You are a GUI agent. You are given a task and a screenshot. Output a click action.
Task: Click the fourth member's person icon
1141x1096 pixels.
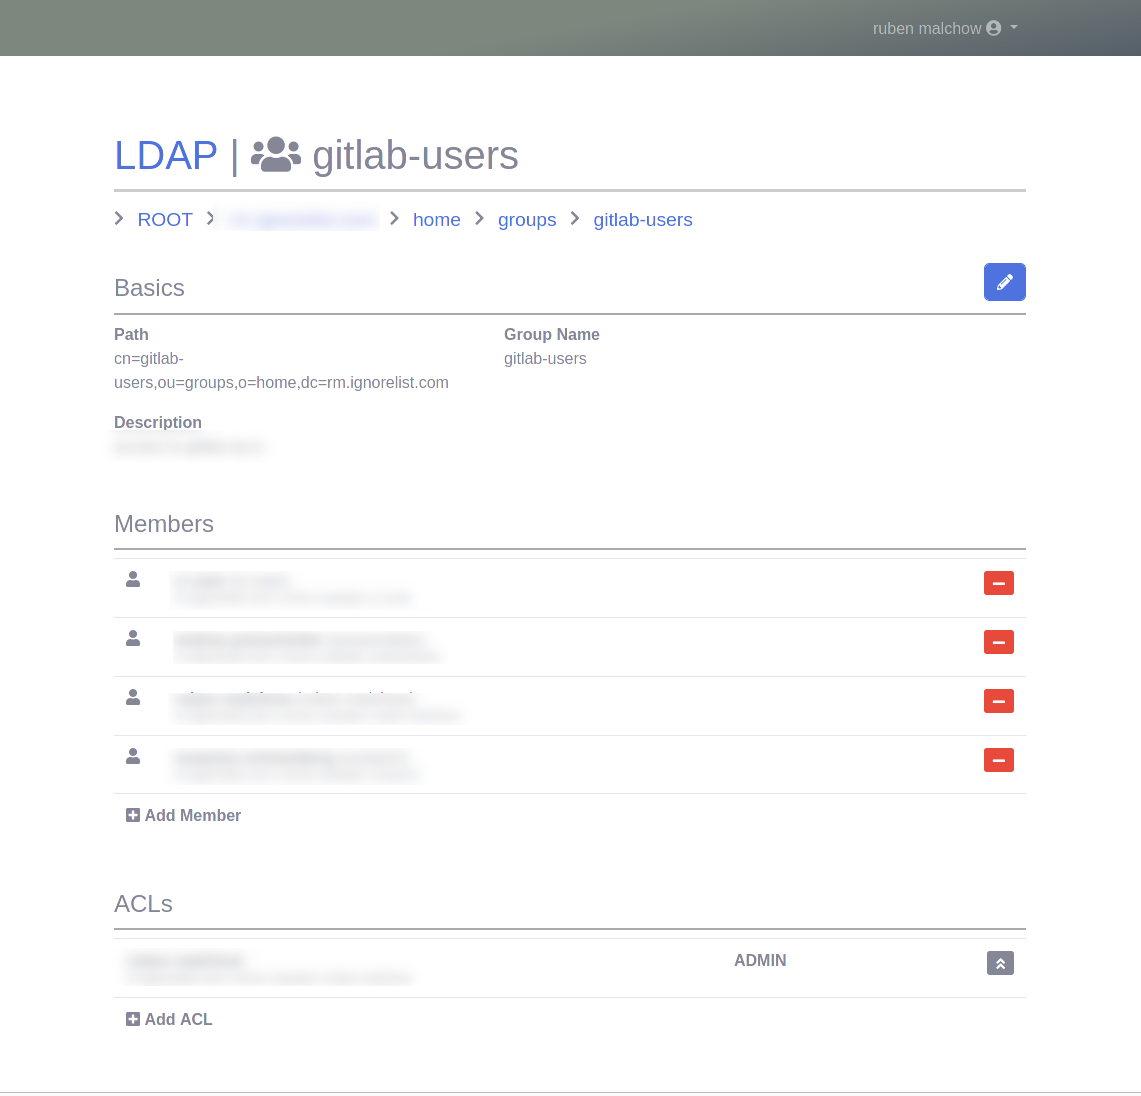coord(132,756)
